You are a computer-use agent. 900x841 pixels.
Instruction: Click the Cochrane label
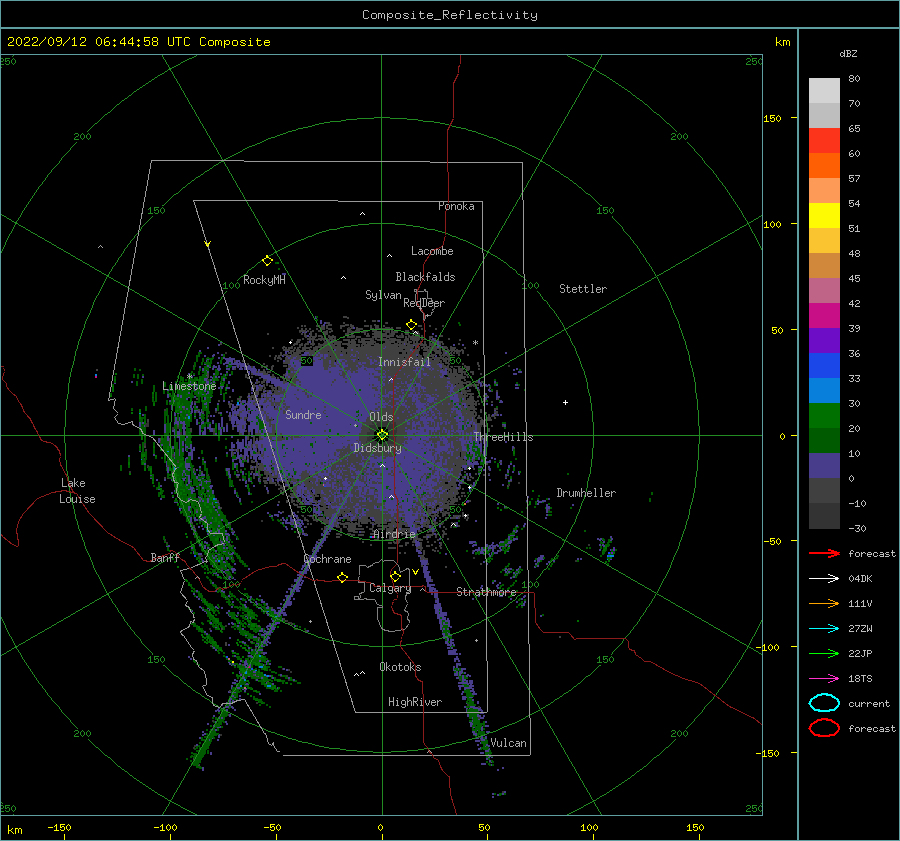(327, 559)
